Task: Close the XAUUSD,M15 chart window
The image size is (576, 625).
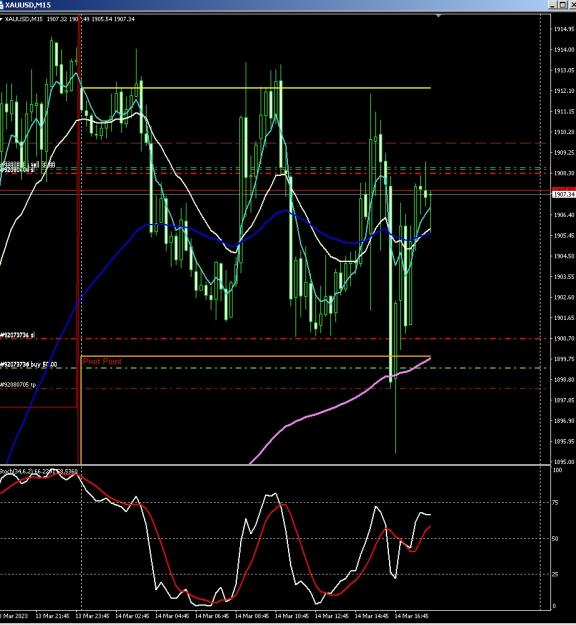Action: coord(572,5)
